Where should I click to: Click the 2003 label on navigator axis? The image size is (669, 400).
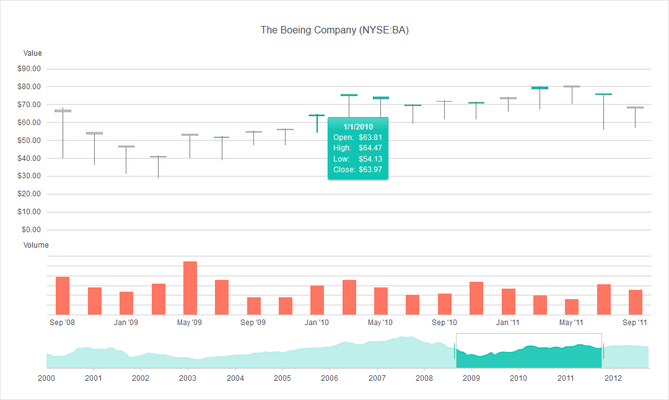(187, 378)
